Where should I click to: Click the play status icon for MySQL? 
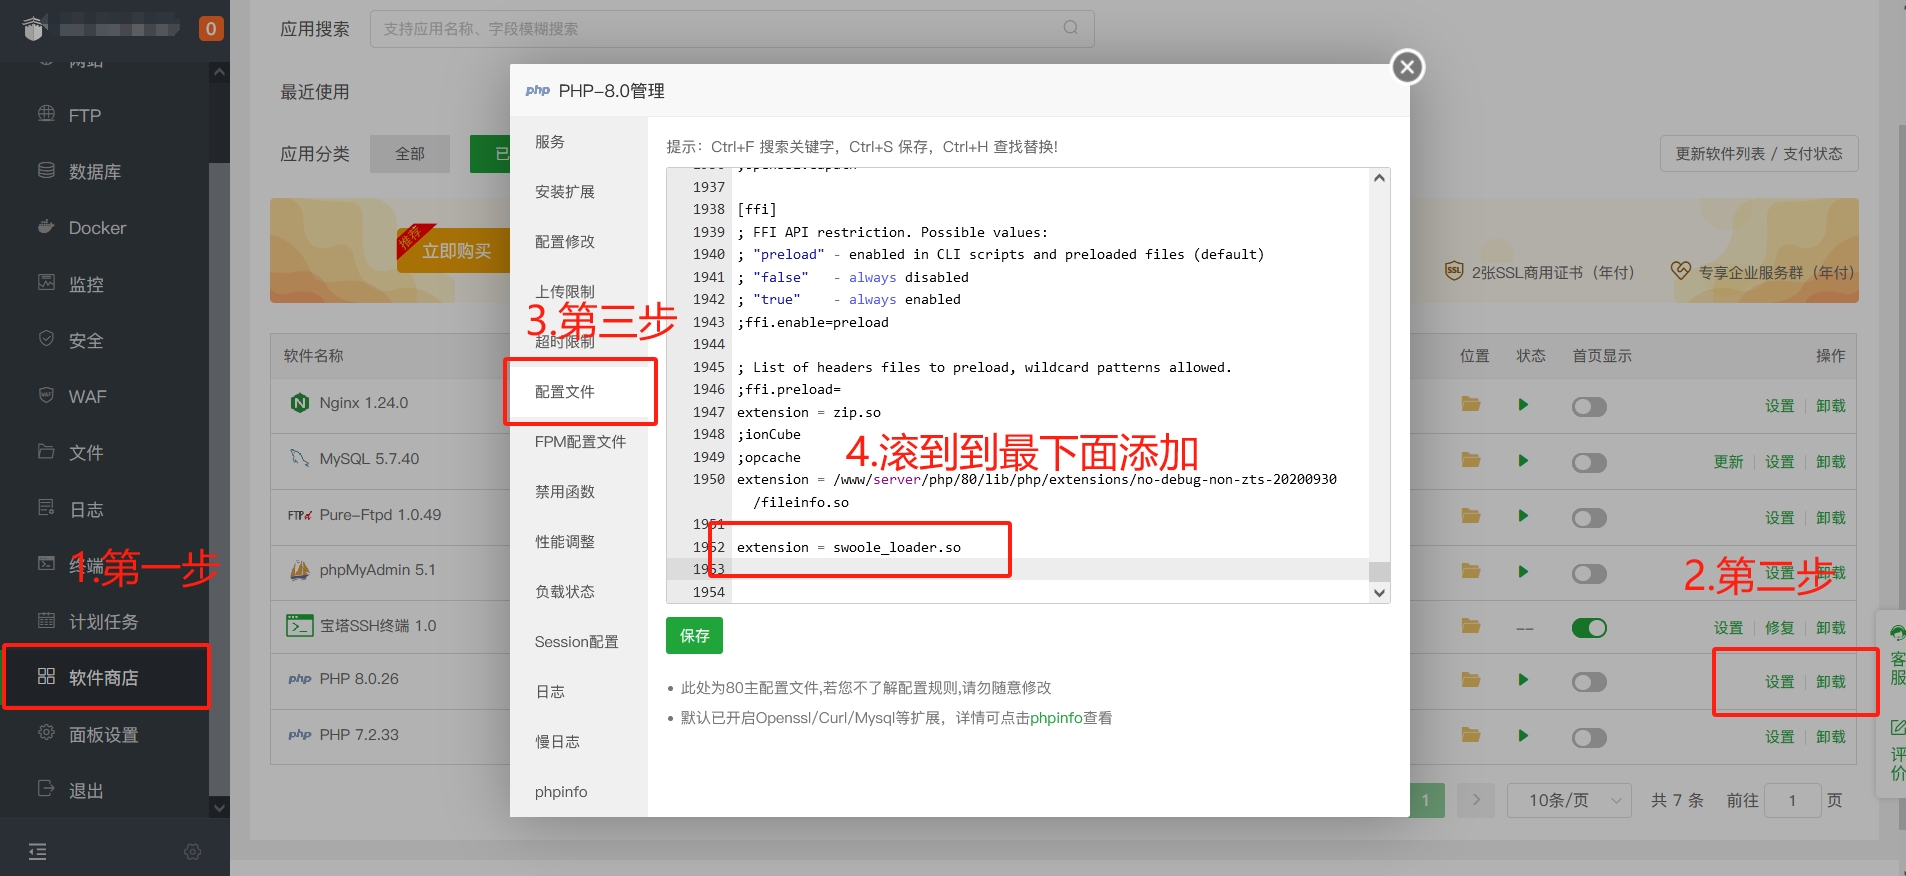tap(1523, 461)
